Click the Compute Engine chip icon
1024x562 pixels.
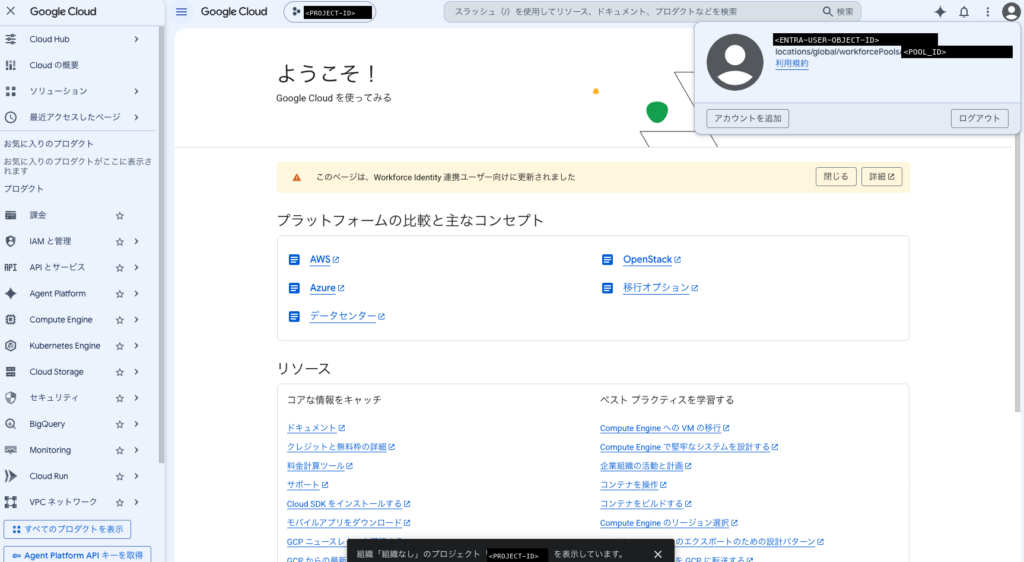click(10, 320)
